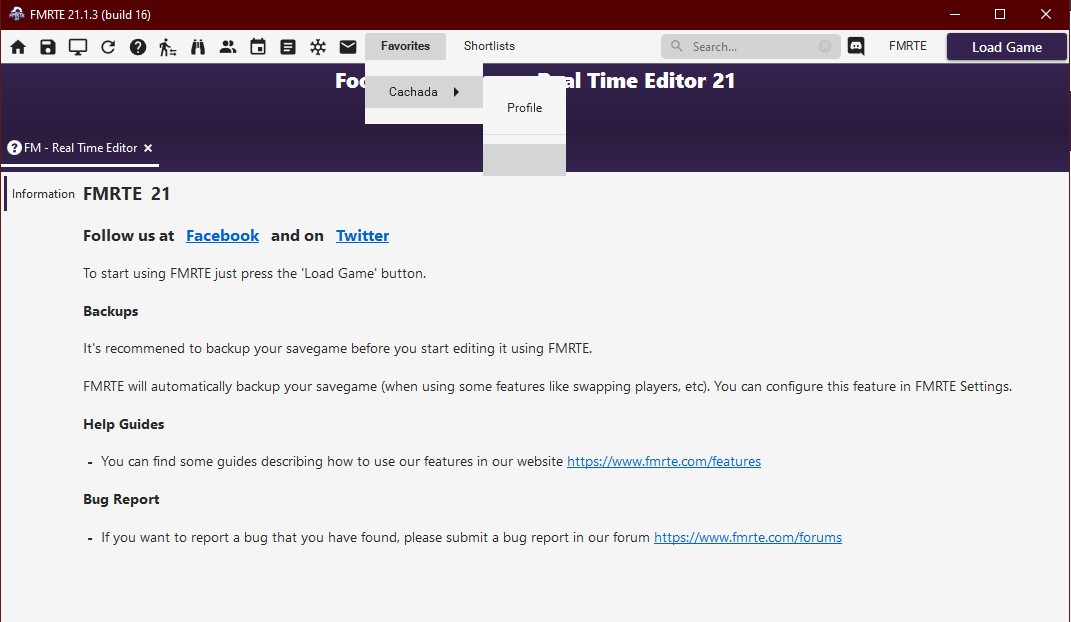Open the calendar icon in the toolbar
The width and height of the screenshot is (1071, 622).
click(x=258, y=46)
